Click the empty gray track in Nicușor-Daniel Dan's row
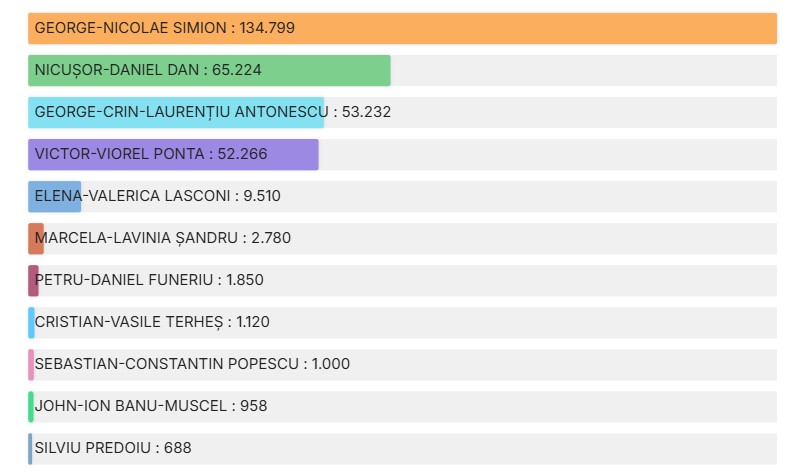 (x=580, y=70)
